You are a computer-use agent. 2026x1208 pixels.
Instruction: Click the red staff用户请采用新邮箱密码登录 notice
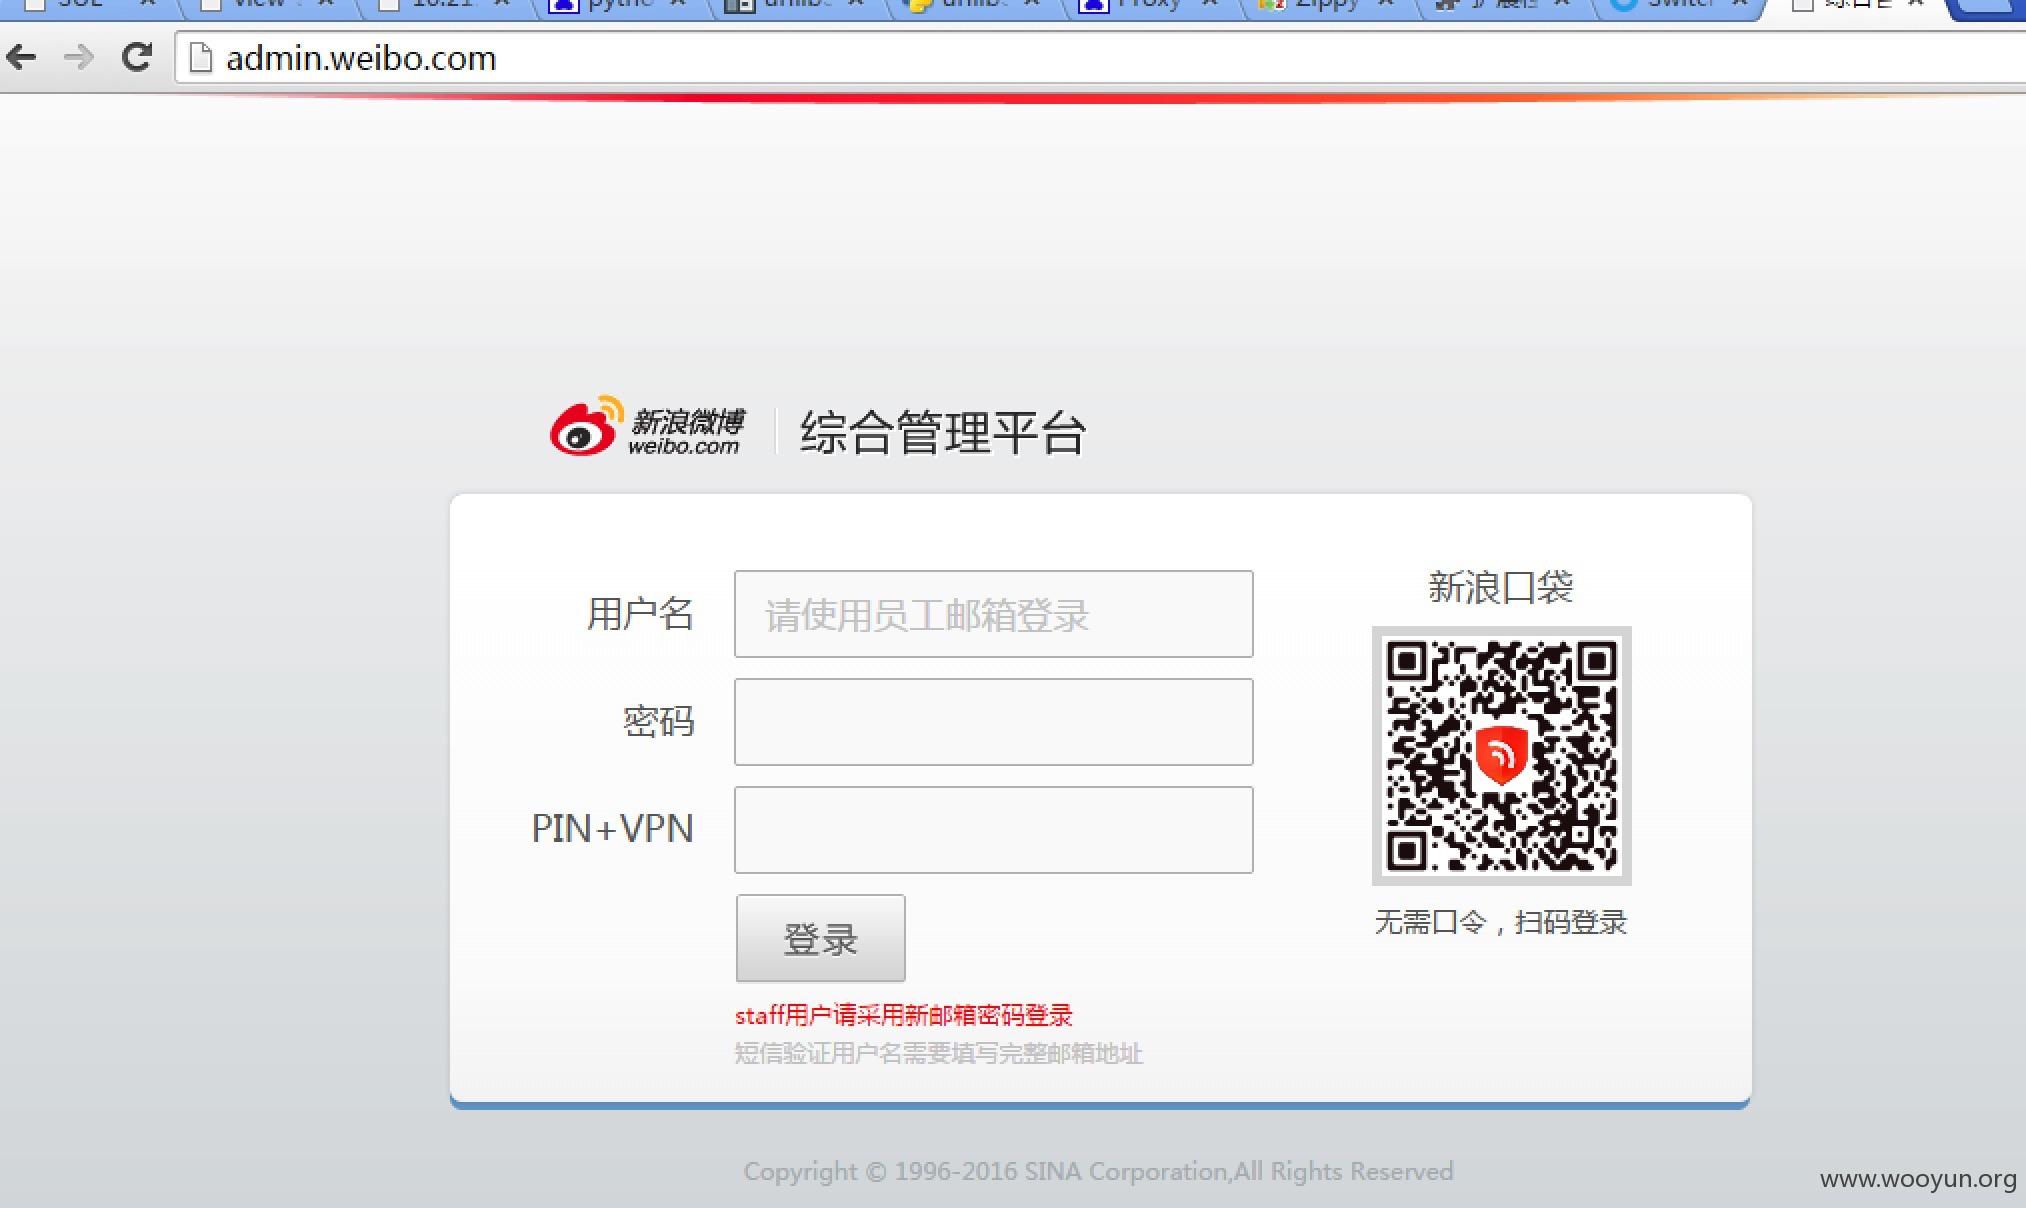tap(904, 1016)
